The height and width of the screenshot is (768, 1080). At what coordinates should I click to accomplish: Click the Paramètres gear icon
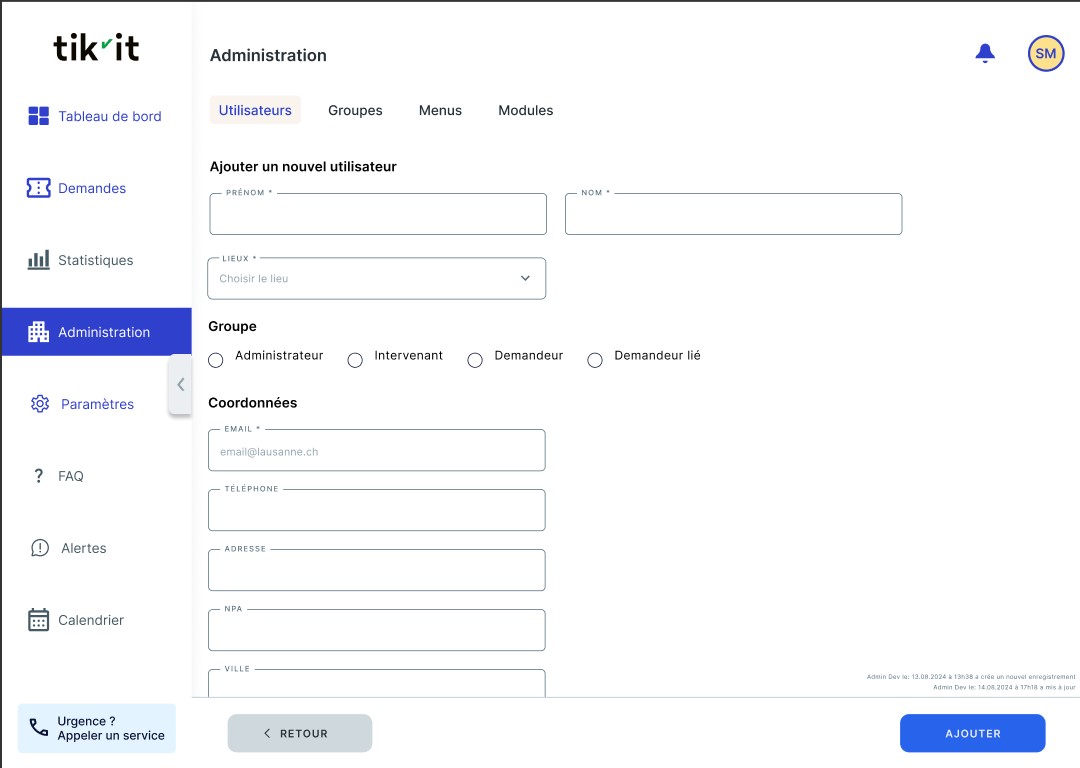(40, 404)
